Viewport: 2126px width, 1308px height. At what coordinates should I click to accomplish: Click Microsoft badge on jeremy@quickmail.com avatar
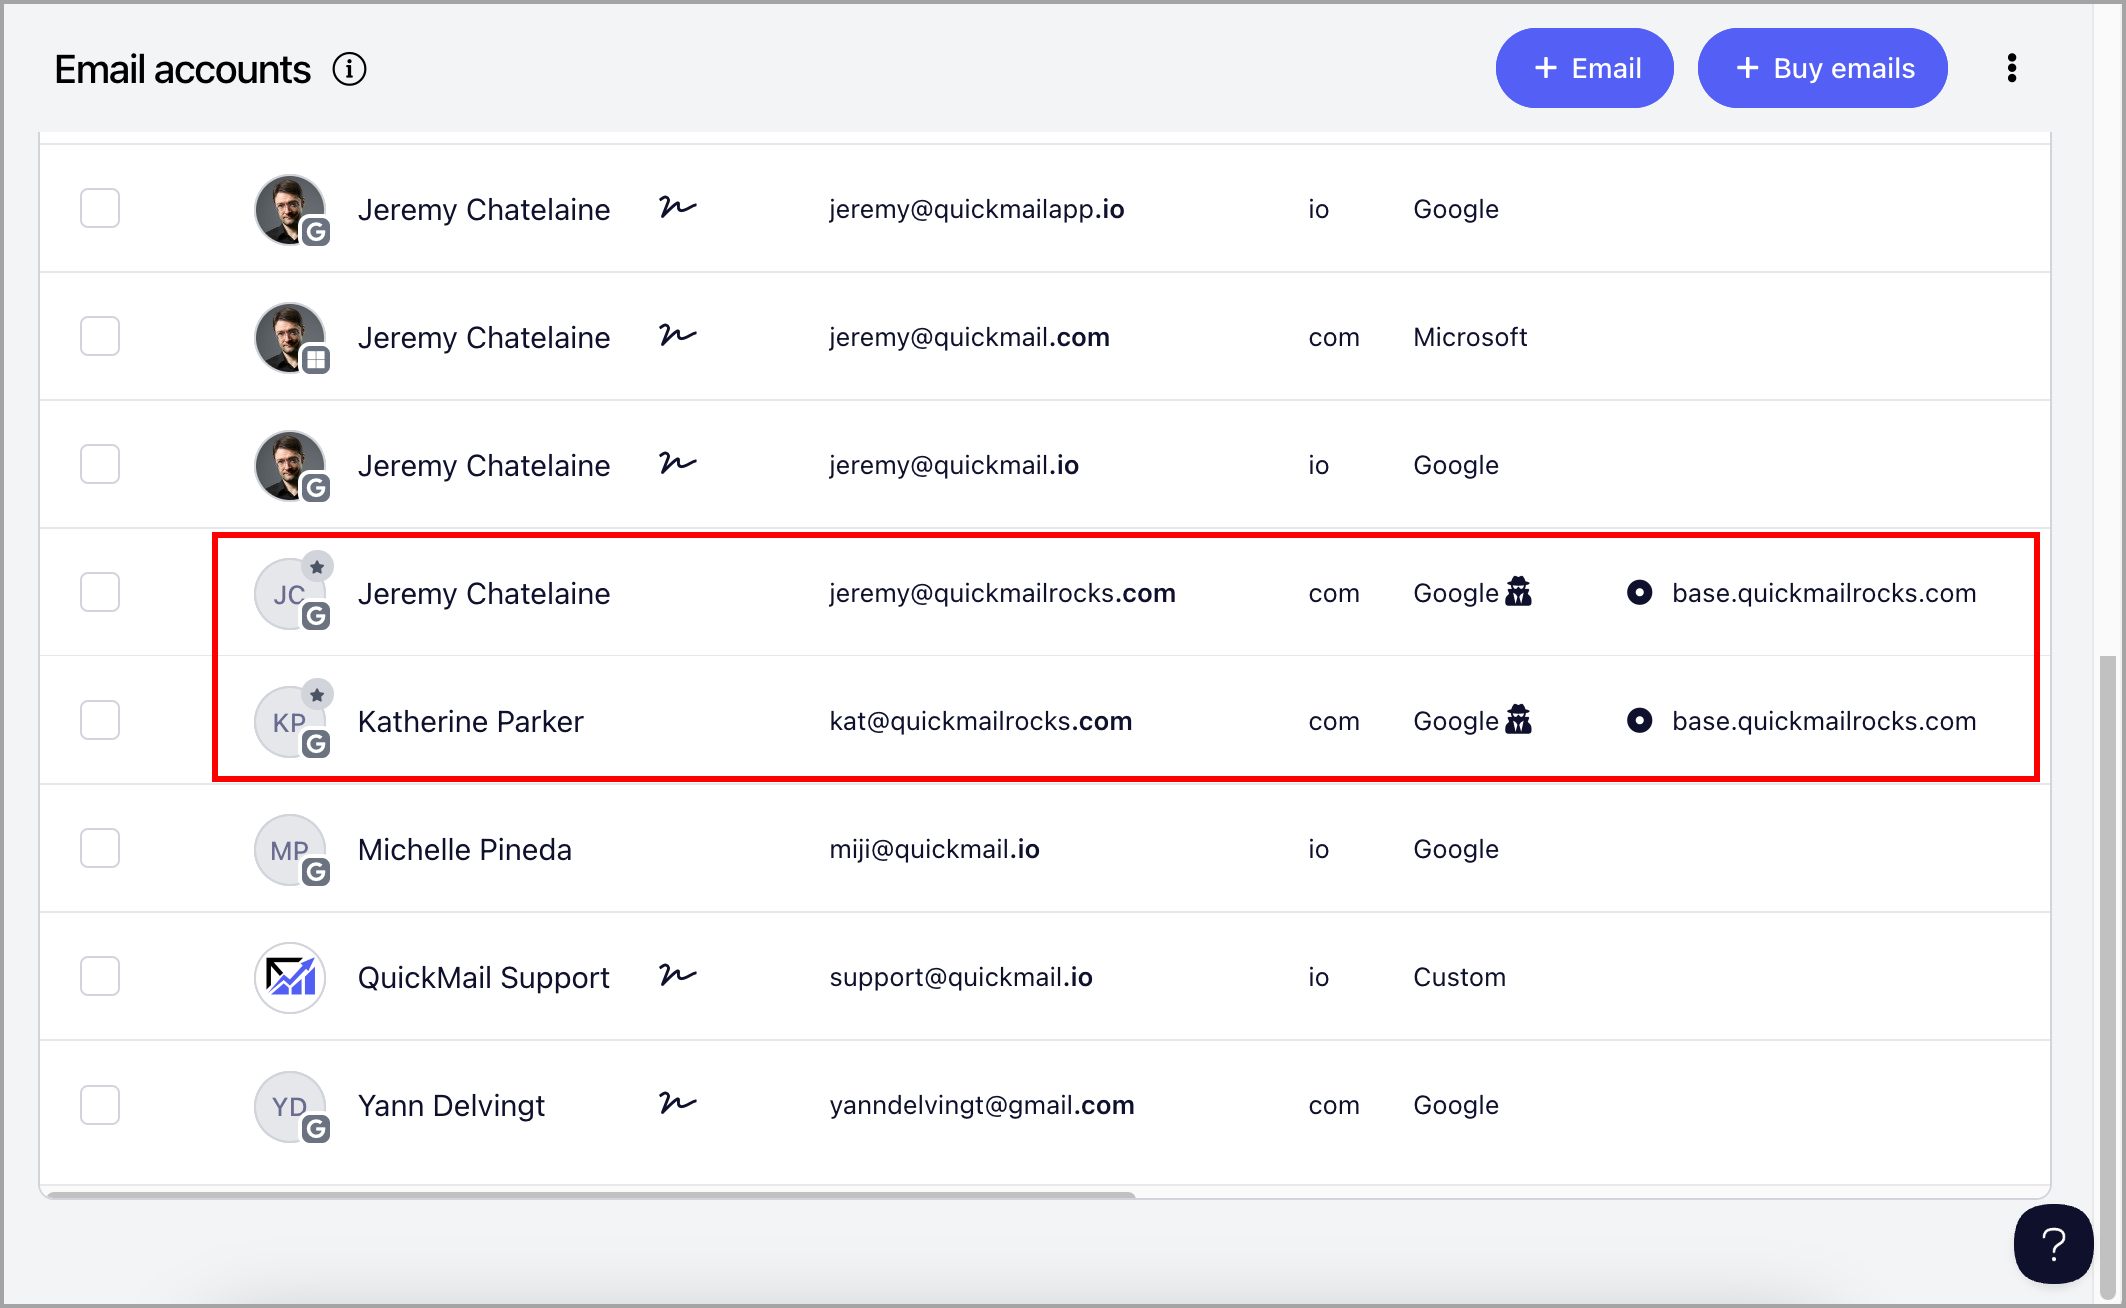click(x=316, y=360)
